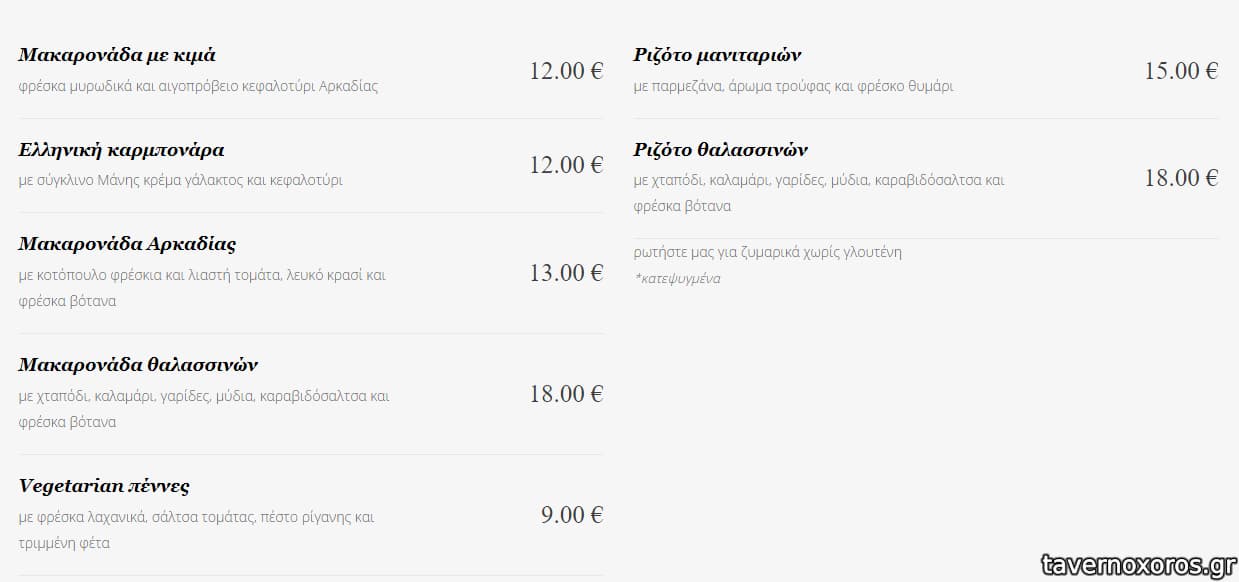The width and height of the screenshot is (1239, 582).
Task: Click the parmesan and truffle description text
Action: pos(793,86)
